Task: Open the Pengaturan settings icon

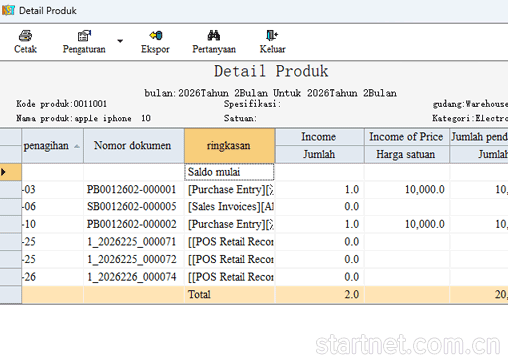Action: [x=84, y=35]
